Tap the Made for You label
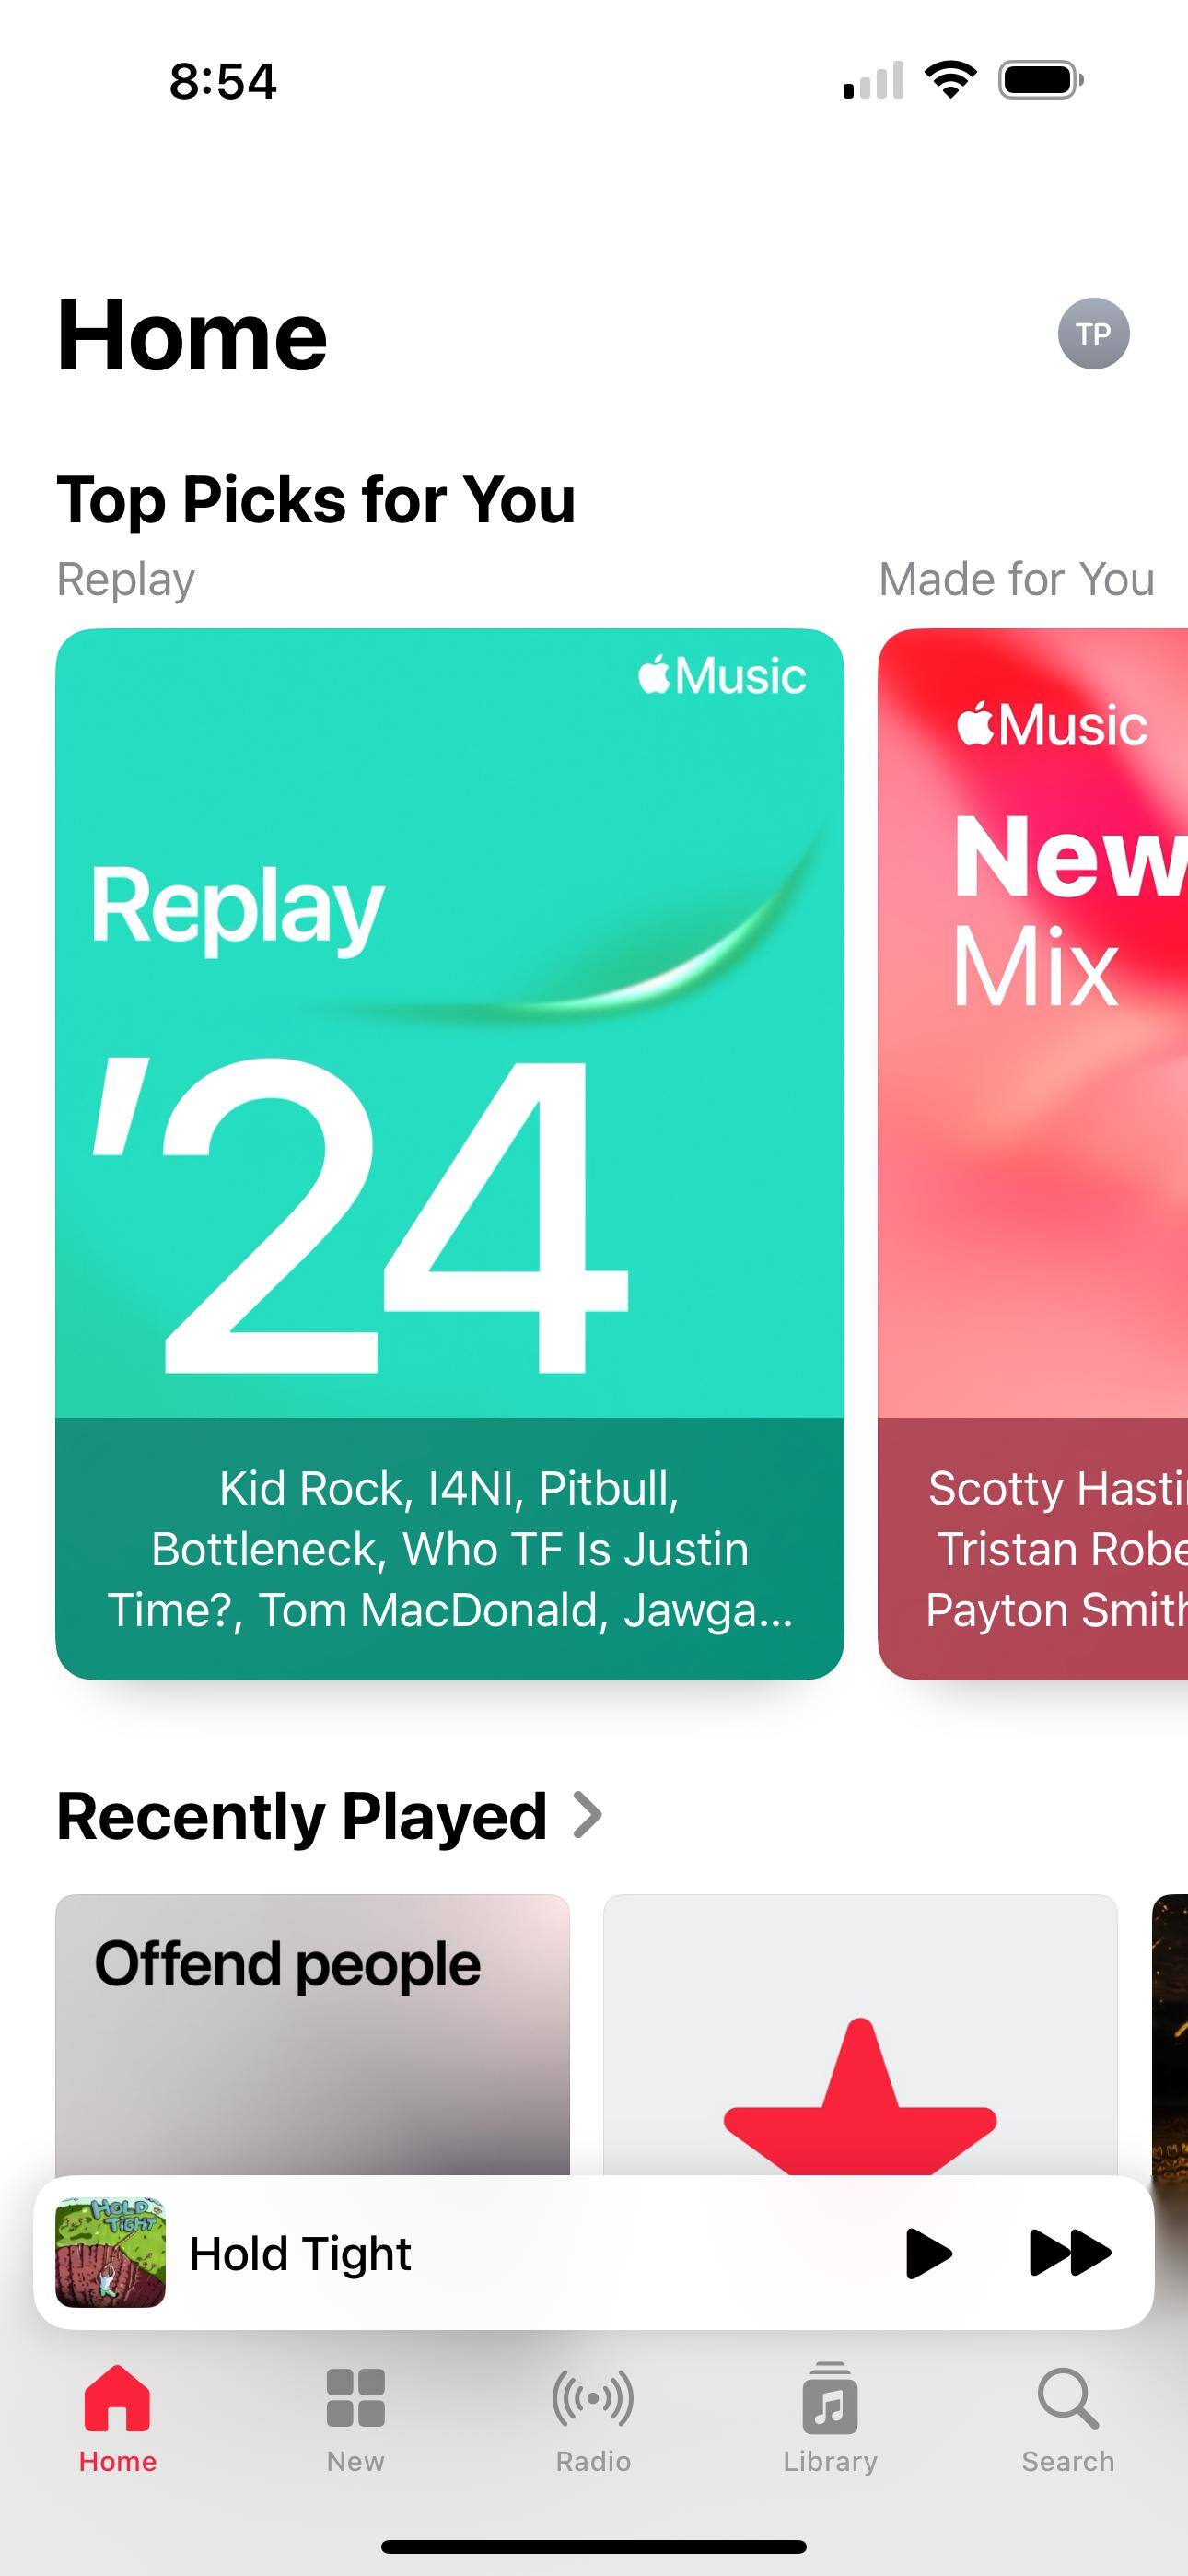 [x=1017, y=579]
